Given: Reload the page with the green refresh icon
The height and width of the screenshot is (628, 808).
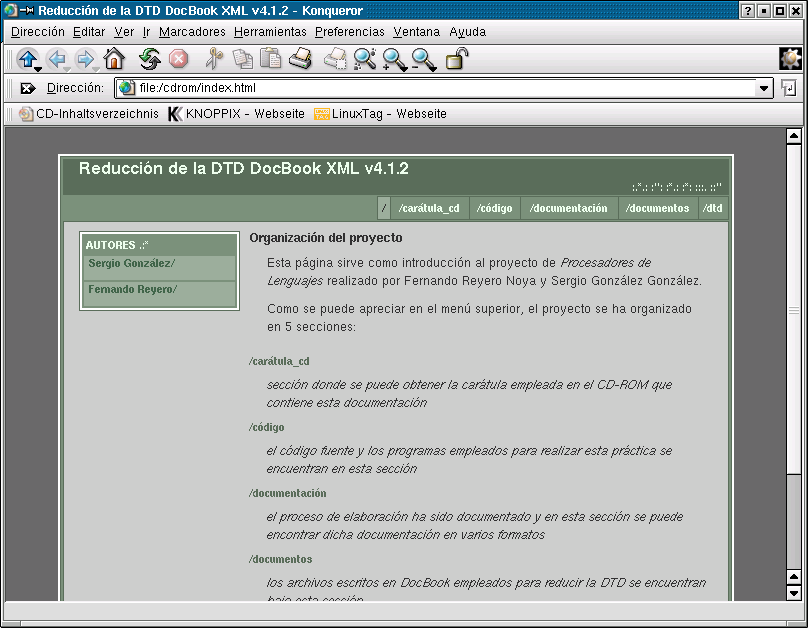Looking at the screenshot, I should [x=149, y=59].
